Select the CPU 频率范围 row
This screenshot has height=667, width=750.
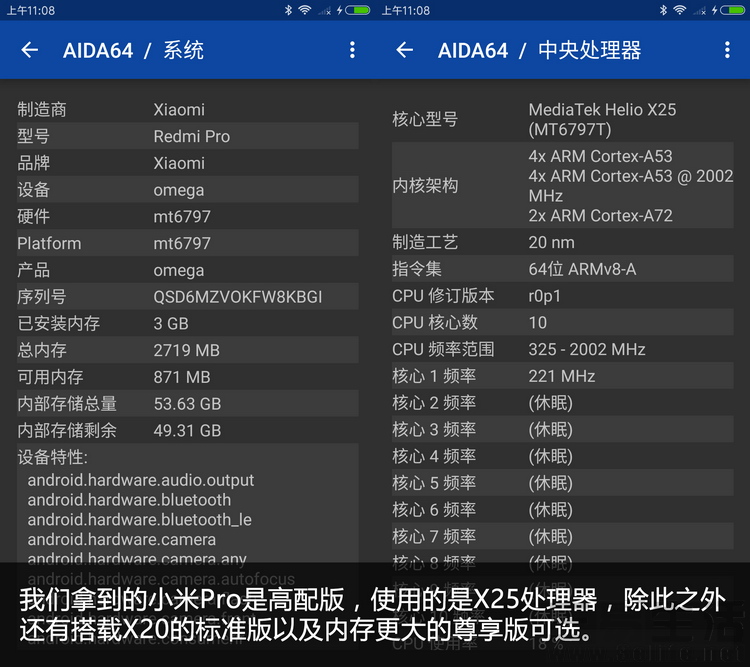pyautogui.click(x=562, y=350)
